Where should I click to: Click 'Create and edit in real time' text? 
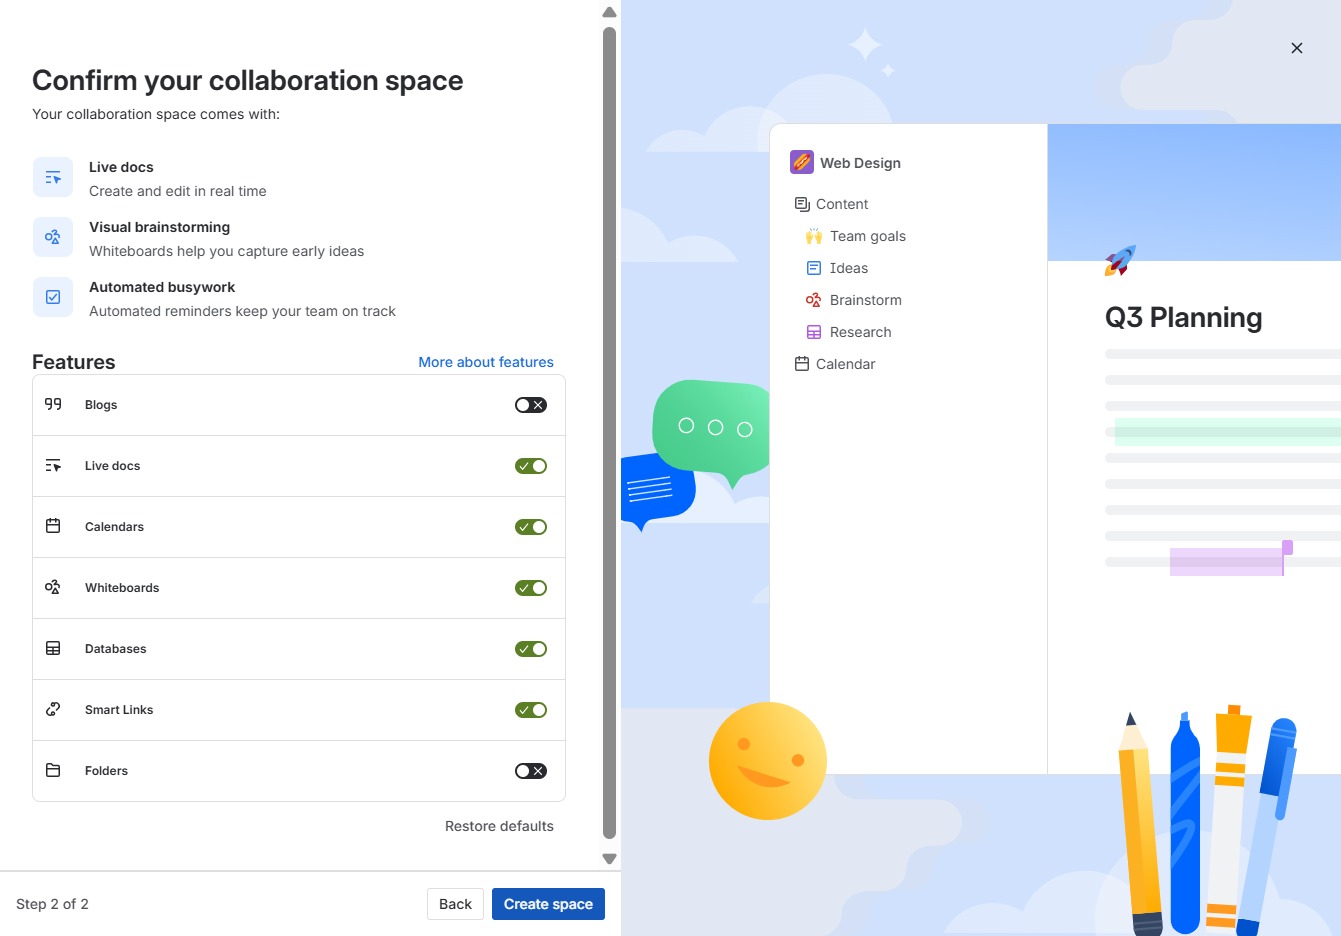pyautogui.click(x=178, y=191)
